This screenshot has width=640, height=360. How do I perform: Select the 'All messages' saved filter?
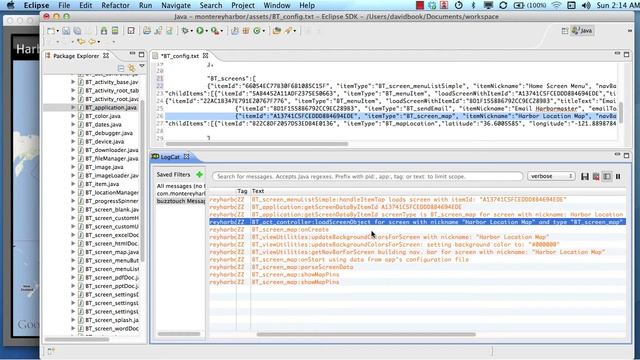[x=181, y=186]
